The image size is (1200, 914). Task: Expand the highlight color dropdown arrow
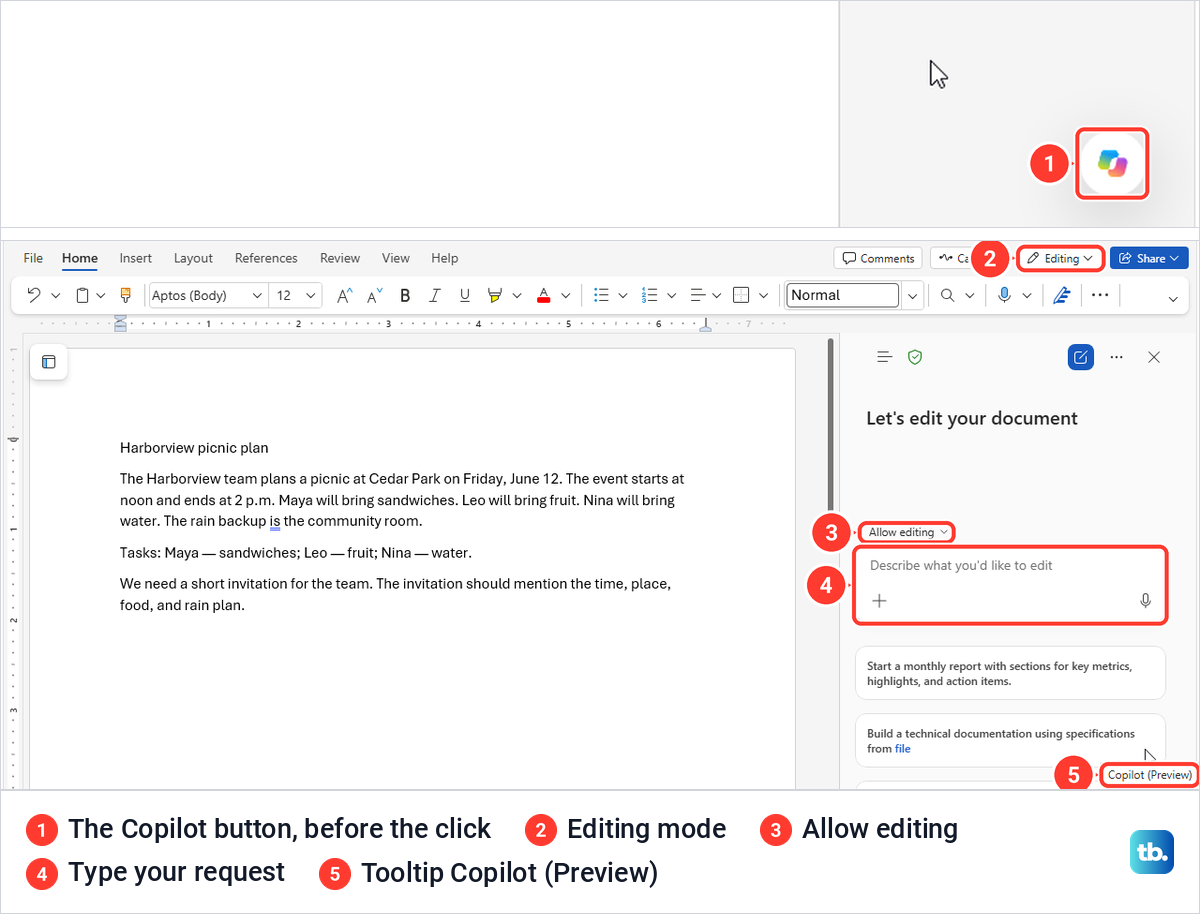[x=516, y=295]
